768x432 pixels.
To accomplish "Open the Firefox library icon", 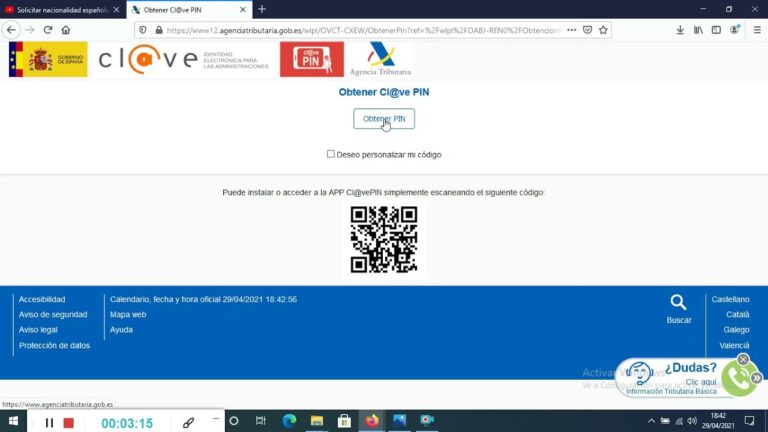I will [698, 30].
